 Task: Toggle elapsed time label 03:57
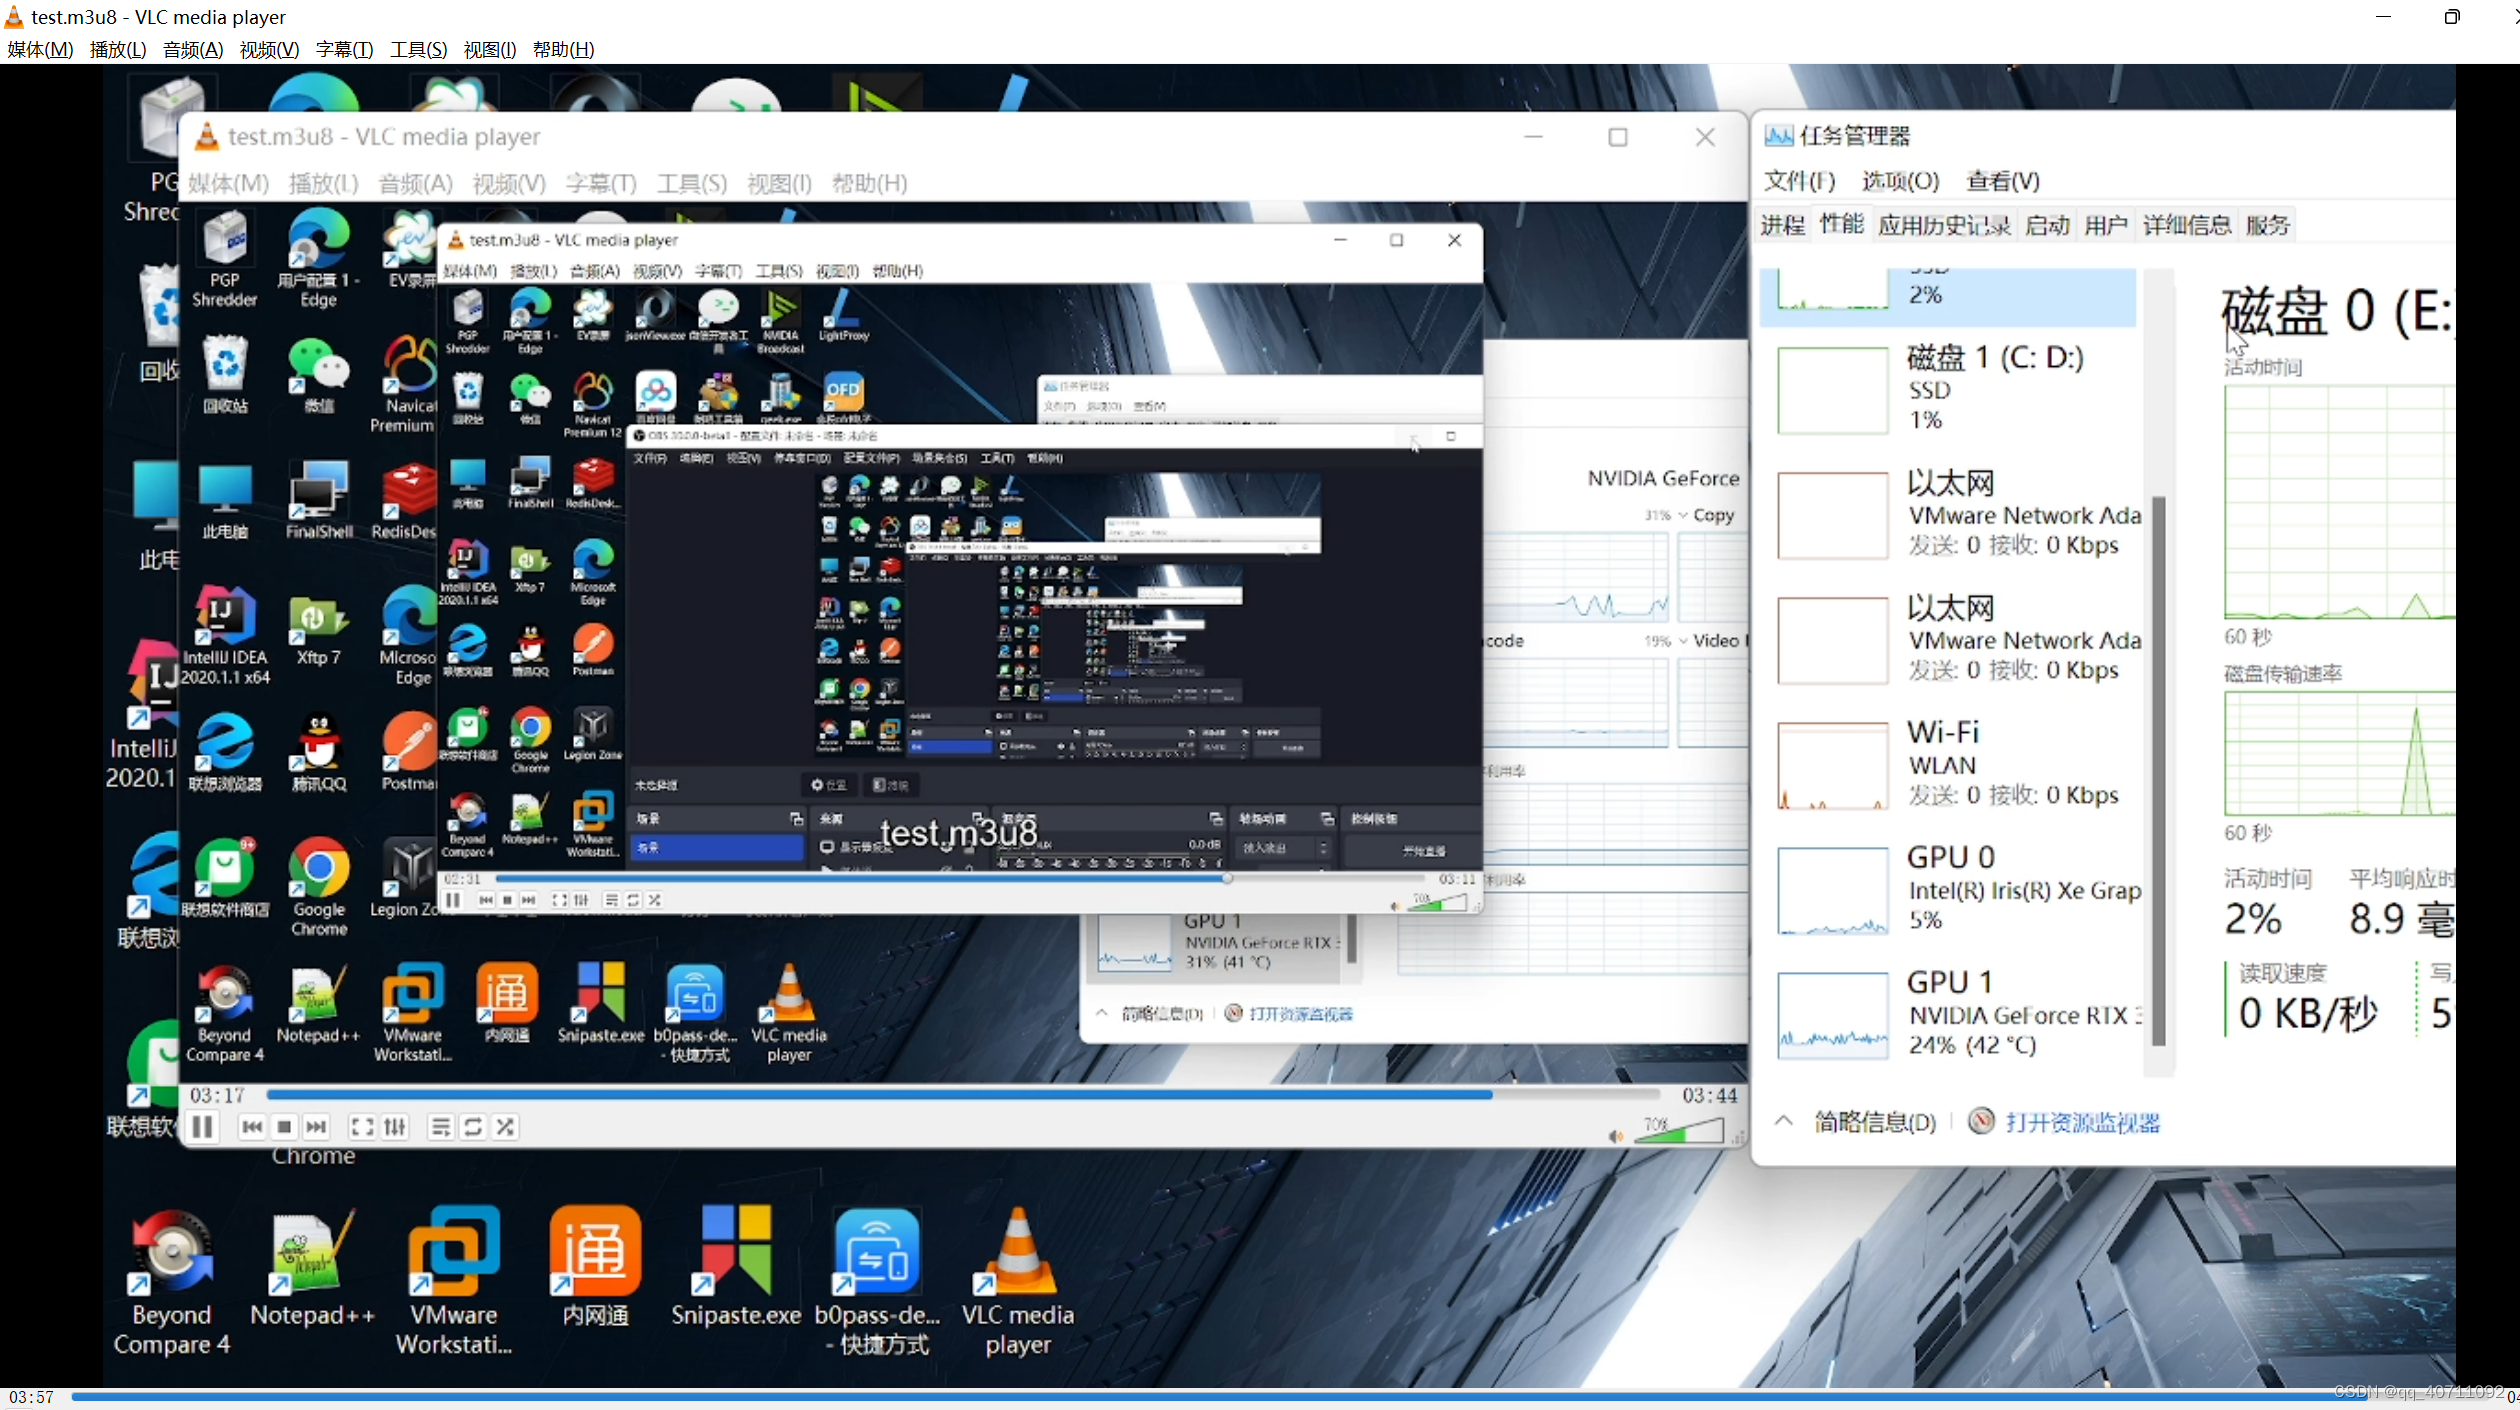[32, 1397]
